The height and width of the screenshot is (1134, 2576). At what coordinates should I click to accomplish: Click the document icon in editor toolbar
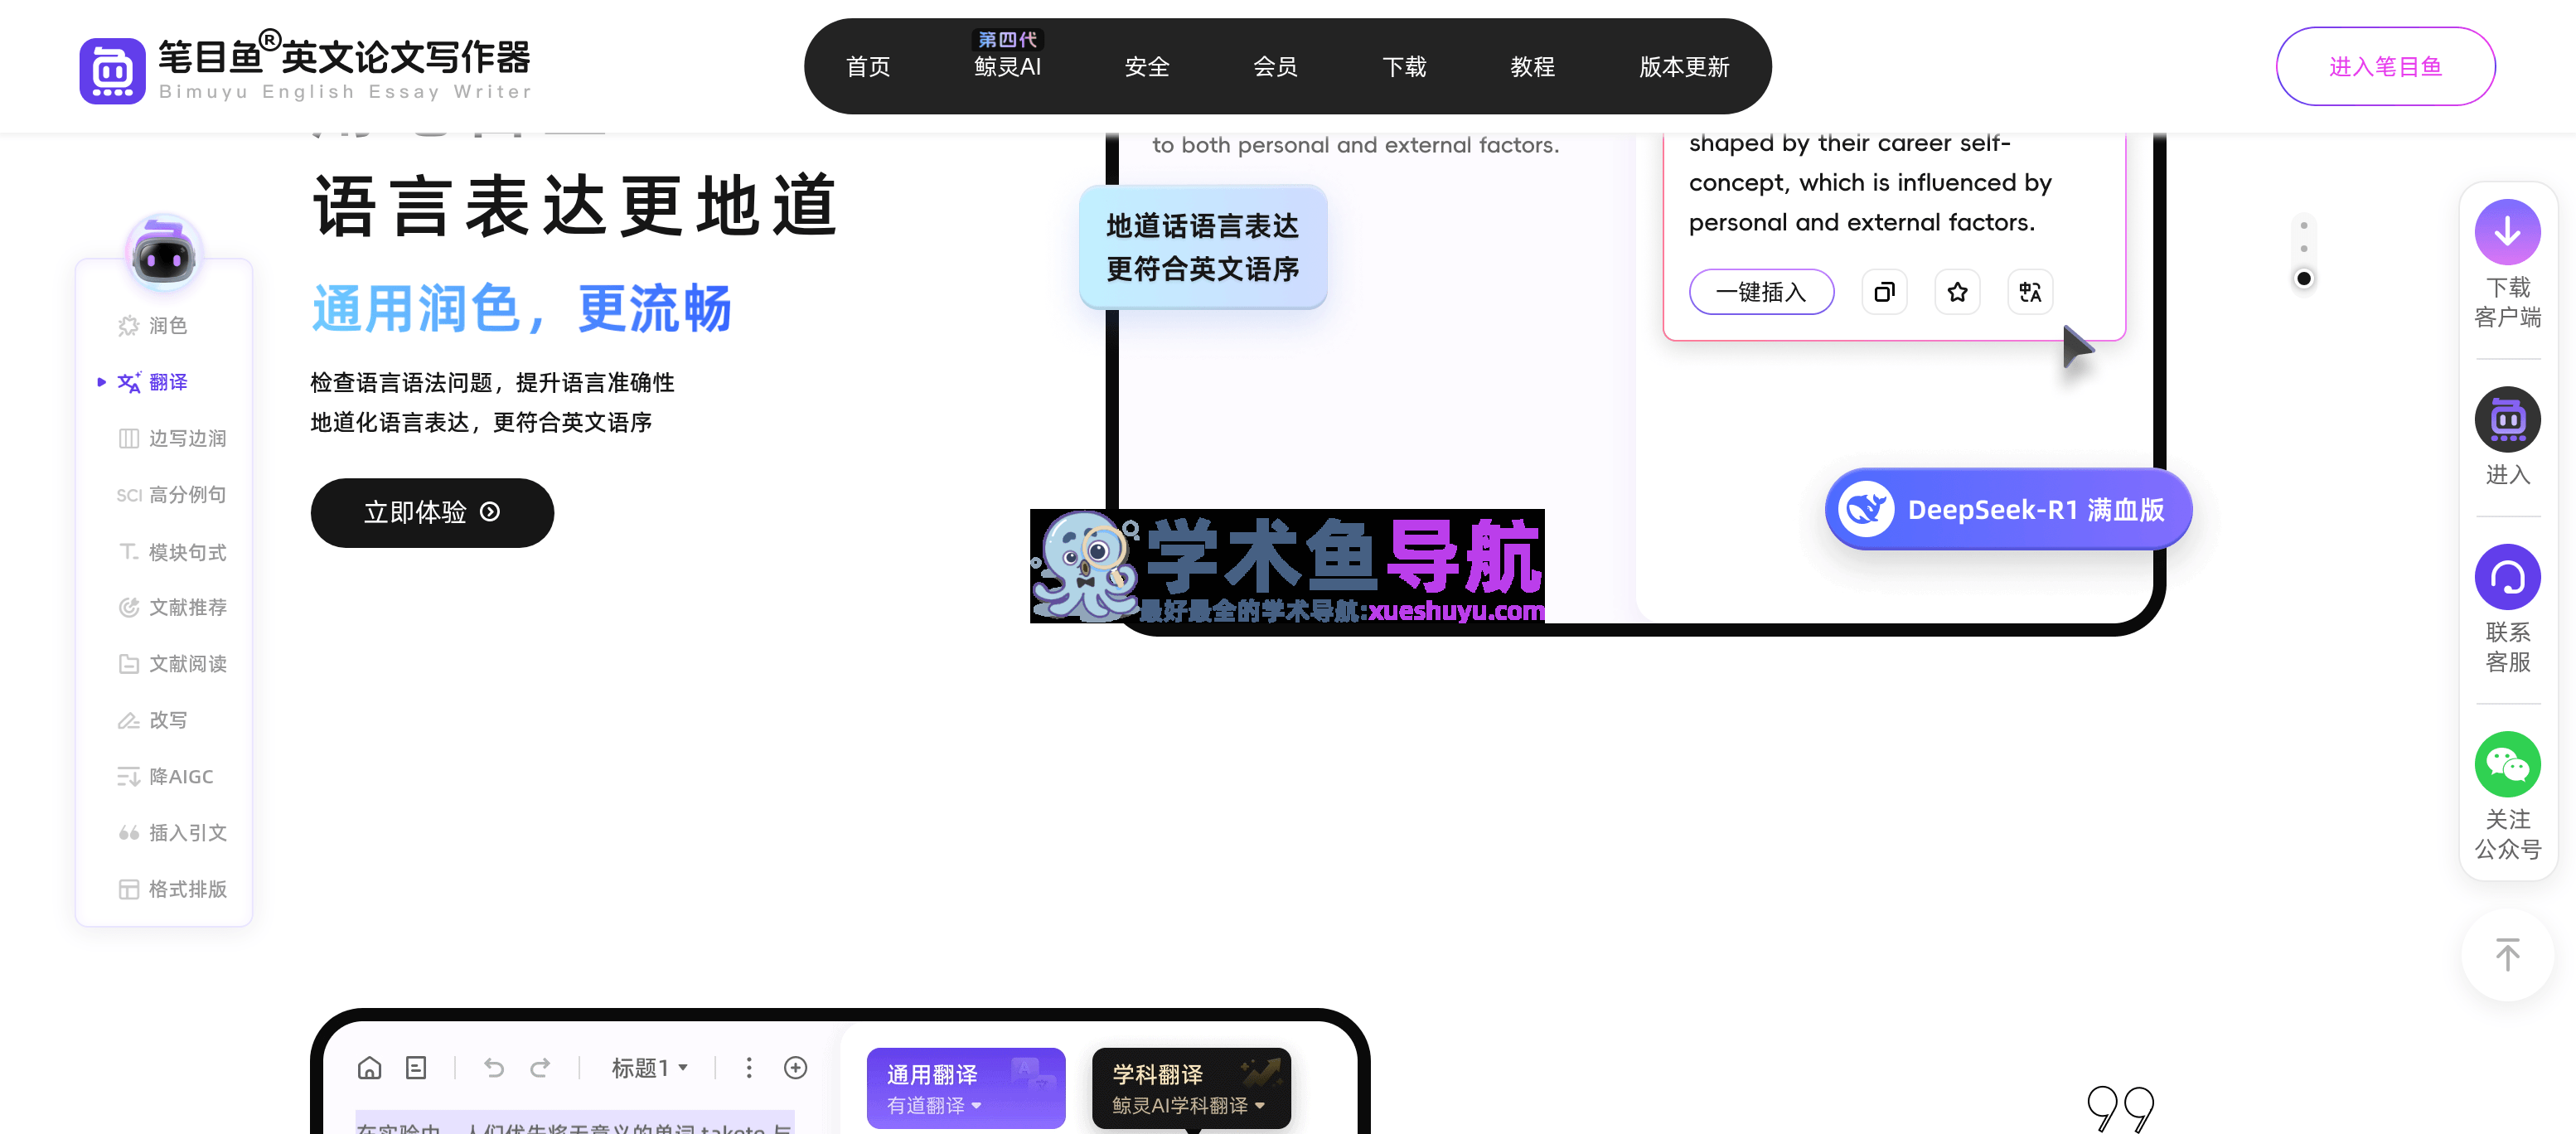[416, 1068]
